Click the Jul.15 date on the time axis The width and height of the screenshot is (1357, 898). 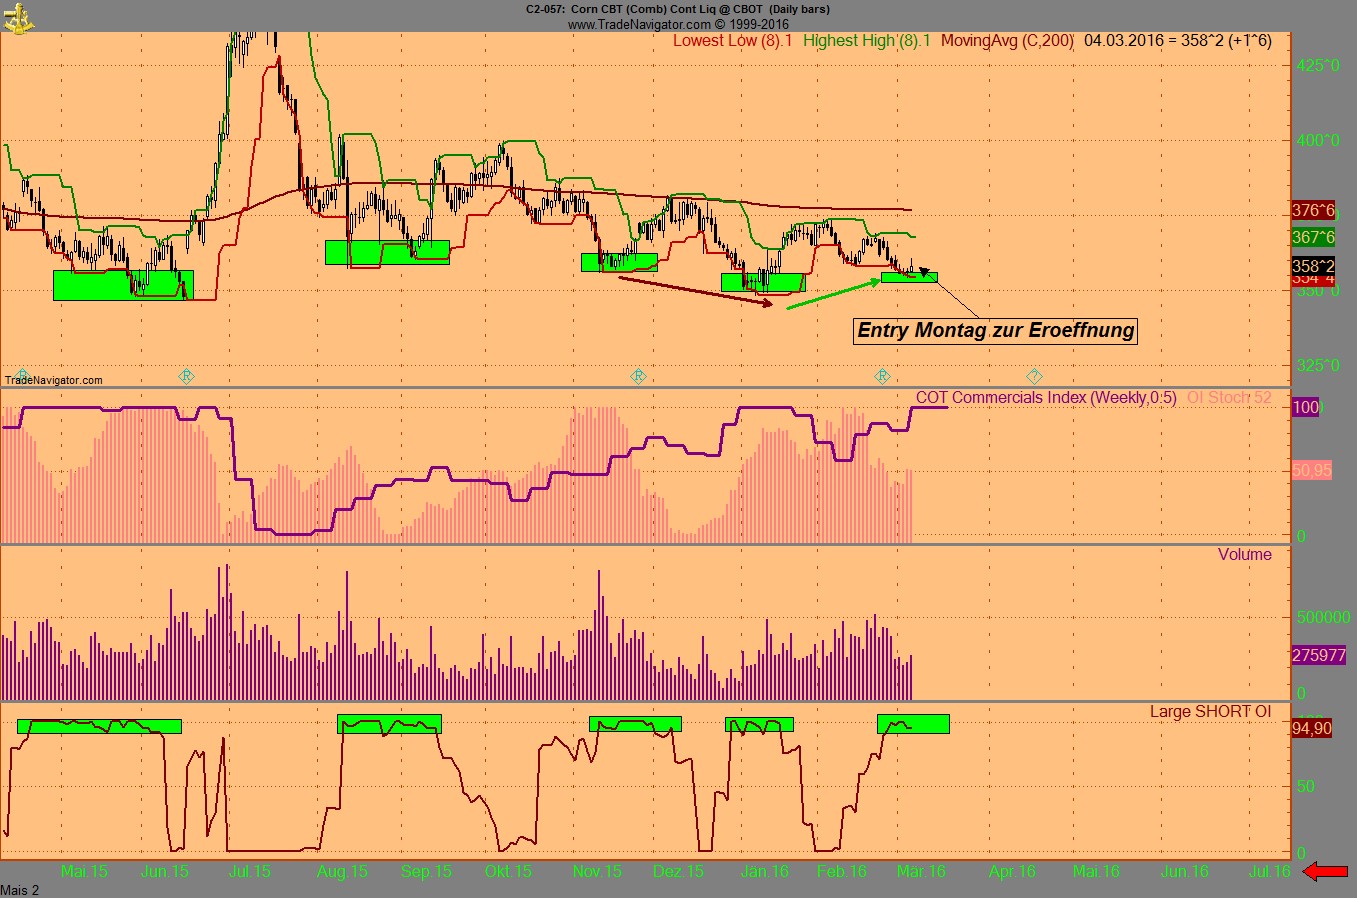coord(250,871)
